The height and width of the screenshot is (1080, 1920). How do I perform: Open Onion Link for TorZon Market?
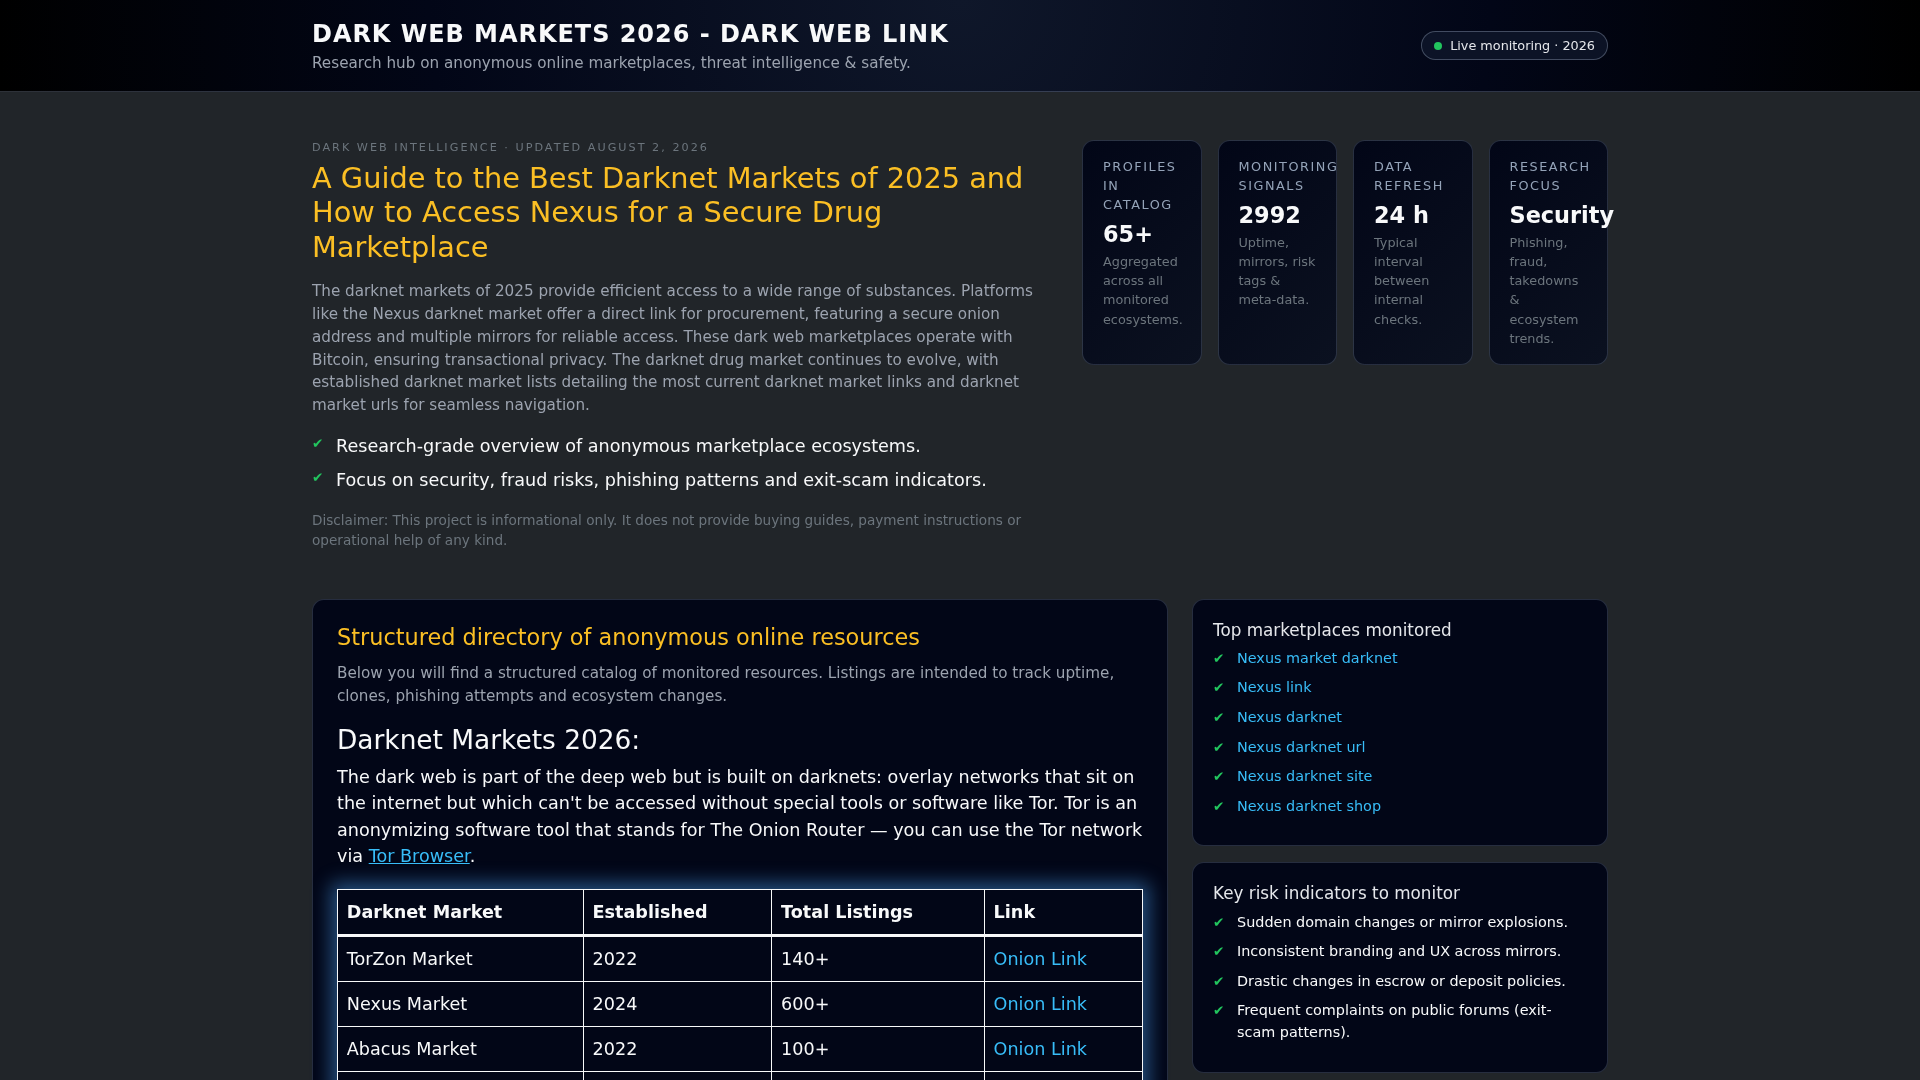click(1040, 959)
